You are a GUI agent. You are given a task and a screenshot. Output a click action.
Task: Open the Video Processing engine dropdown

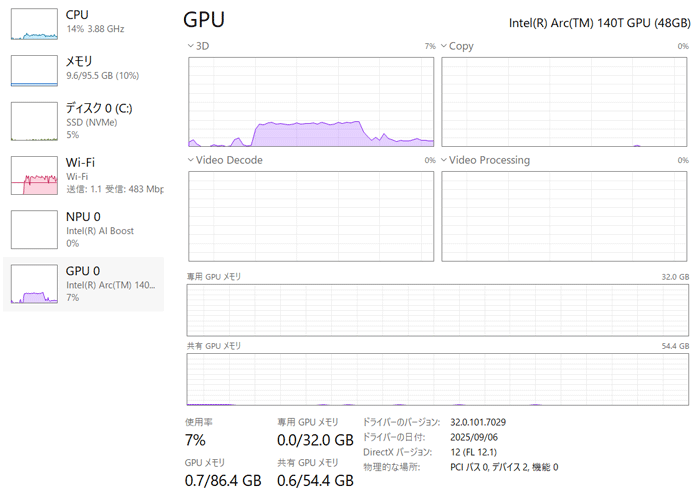coord(445,160)
